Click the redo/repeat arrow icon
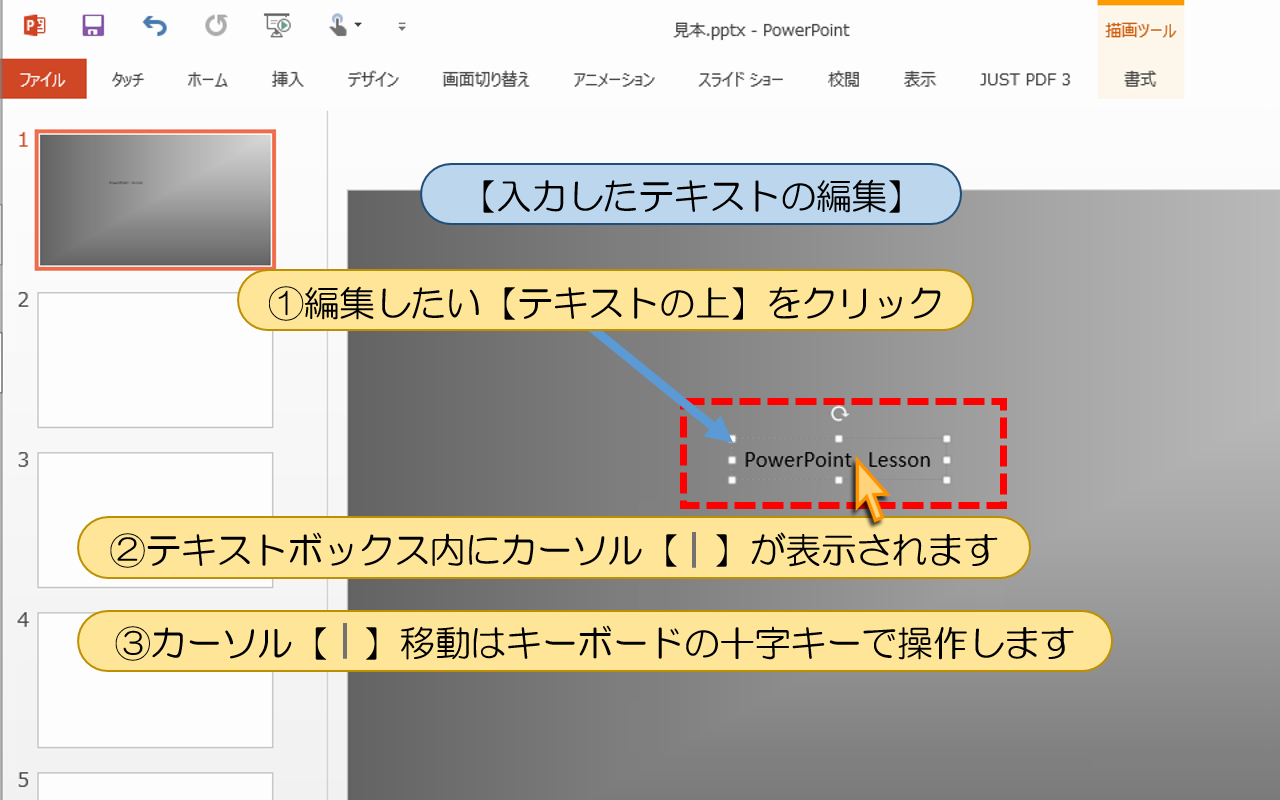 click(x=216, y=26)
